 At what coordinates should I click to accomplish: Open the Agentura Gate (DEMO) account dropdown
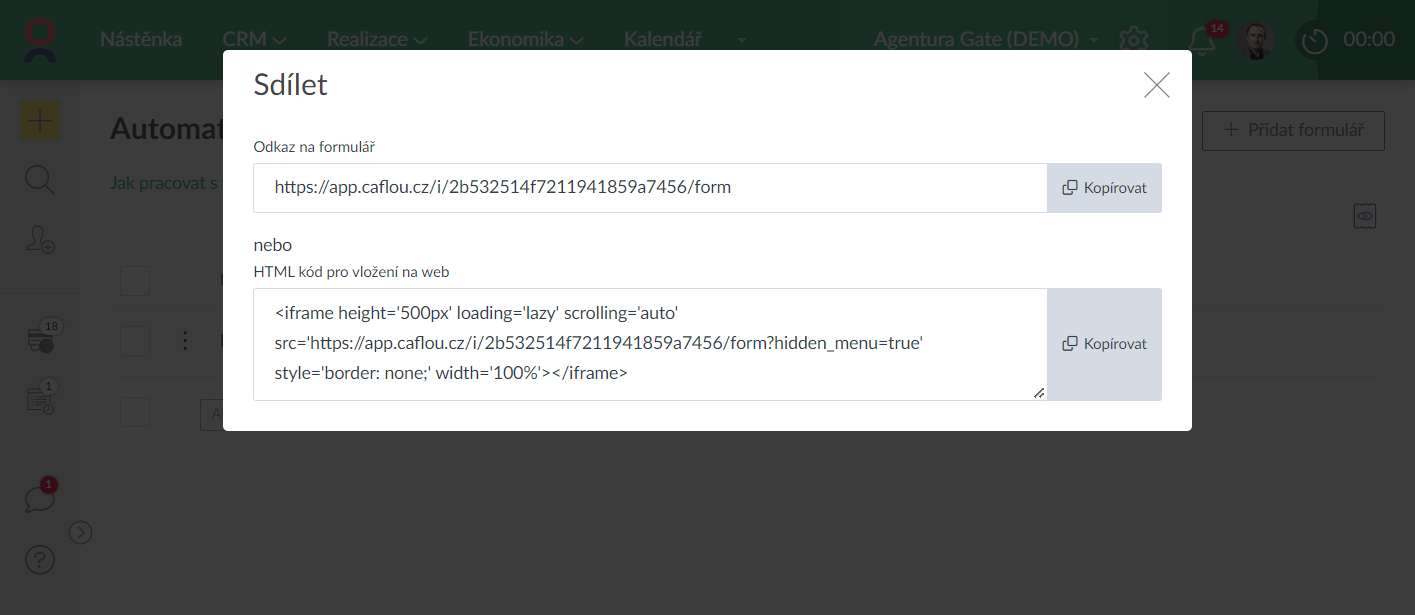coord(985,40)
